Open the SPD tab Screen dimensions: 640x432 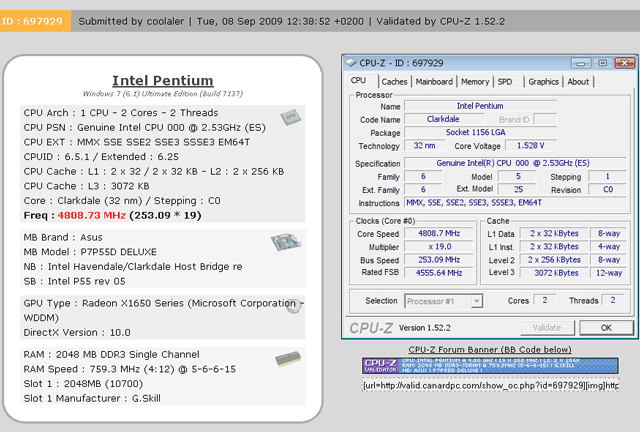pos(505,82)
